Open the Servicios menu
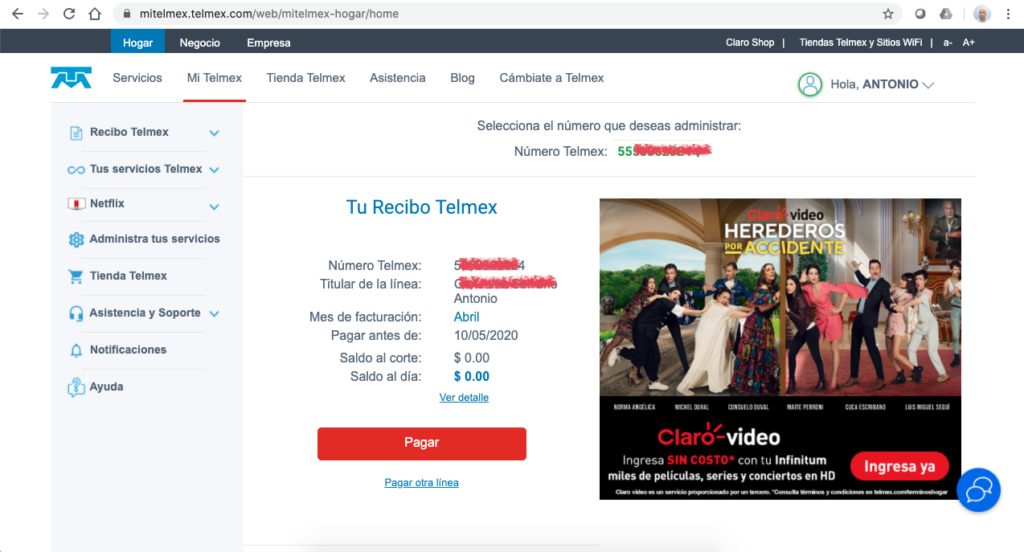This screenshot has width=1024, height=552. click(137, 78)
